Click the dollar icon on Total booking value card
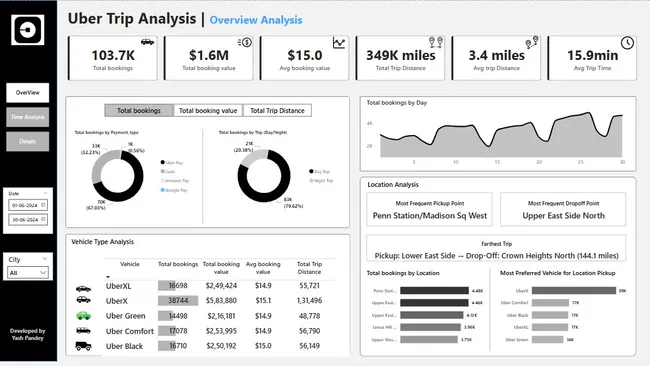The image size is (650, 366). pyautogui.click(x=245, y=42)
